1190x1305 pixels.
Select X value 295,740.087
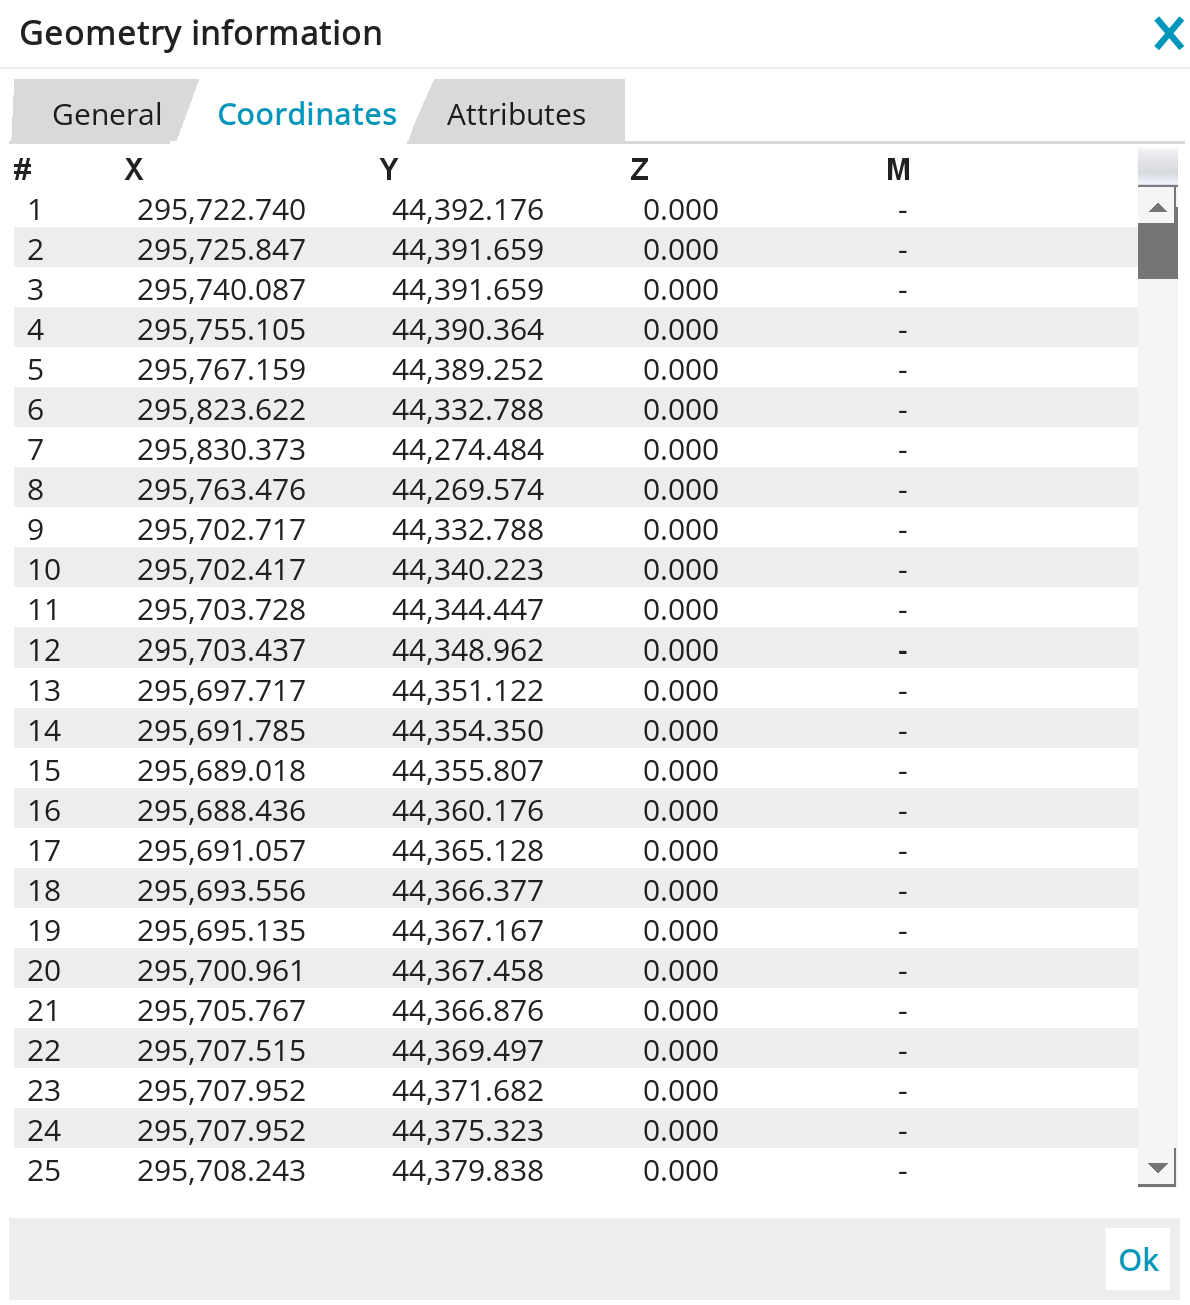pos(221,290)
